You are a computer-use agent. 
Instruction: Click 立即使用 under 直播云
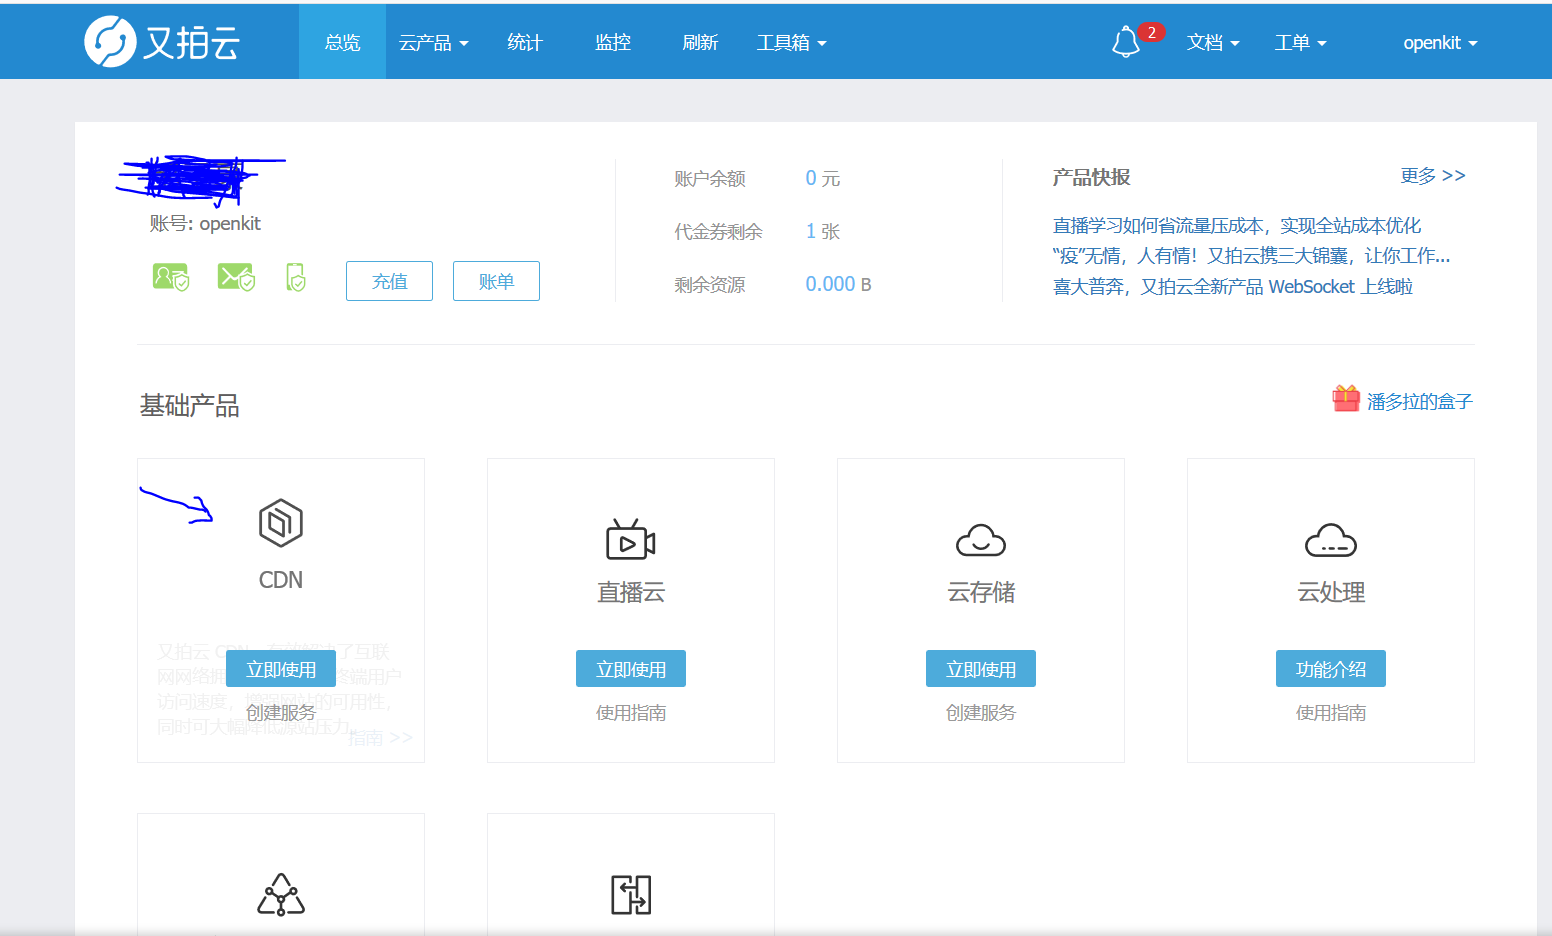pyautogui.click(x=631, y=669)
